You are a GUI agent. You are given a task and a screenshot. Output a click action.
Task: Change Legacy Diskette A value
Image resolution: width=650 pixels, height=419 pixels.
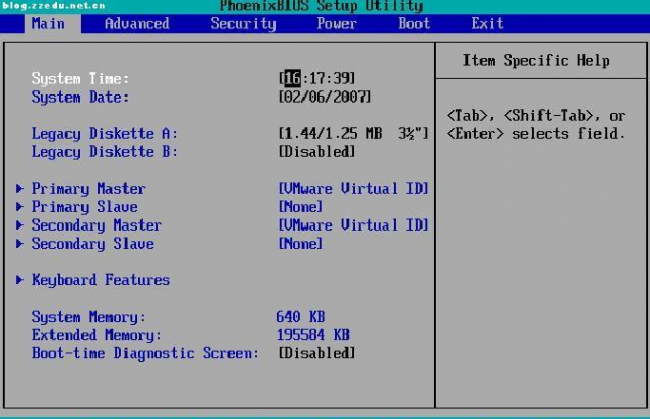tap(354, 133)
